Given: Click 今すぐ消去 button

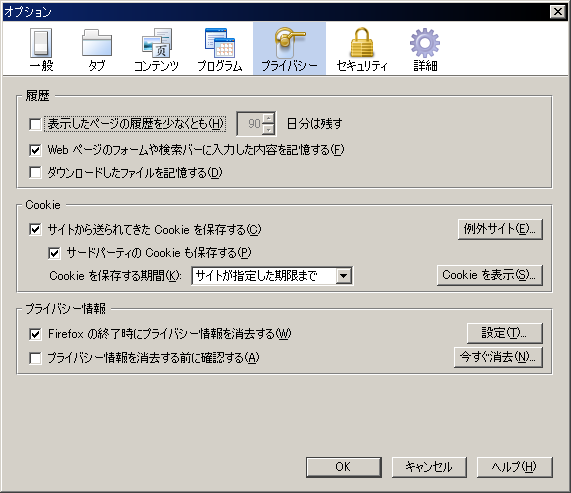Looking at the screenshot, I should pos(498,357).
